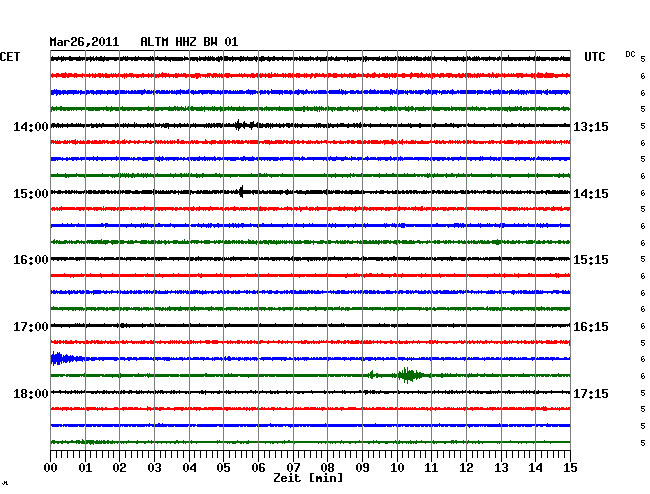Image resolution: width=650 pixels, height=494 pixels.
Task: Click the CET timezone label
Action: pyautogui.click(x=10, y=57)
